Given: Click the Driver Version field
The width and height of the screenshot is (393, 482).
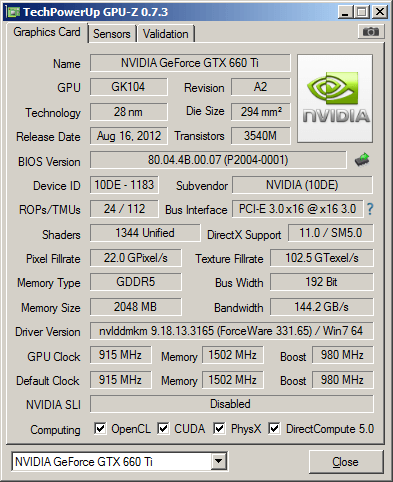Looking at the screenshot, I should click(231, 331).
